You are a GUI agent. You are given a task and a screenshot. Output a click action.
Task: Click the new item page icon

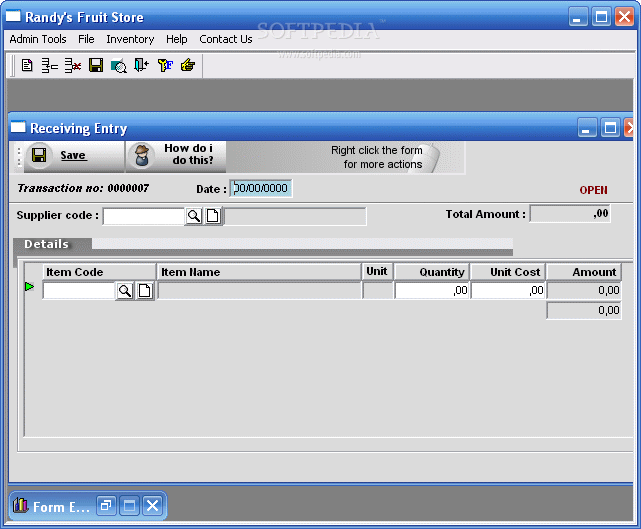tap(144, 291)
